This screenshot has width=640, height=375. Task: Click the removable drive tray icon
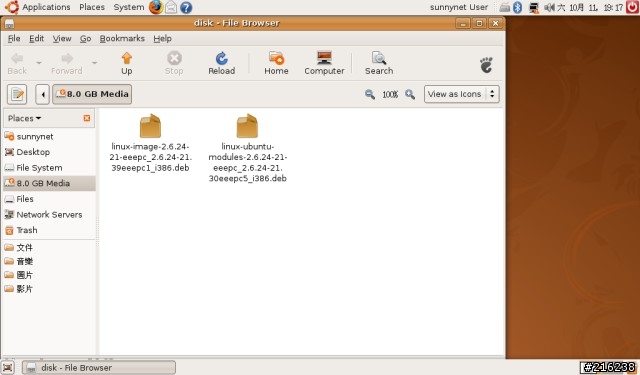coord(504,7)
